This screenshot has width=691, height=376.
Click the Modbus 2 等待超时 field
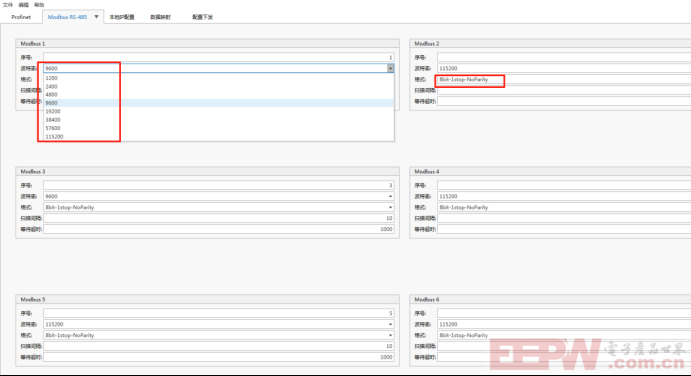click(564, 101)
